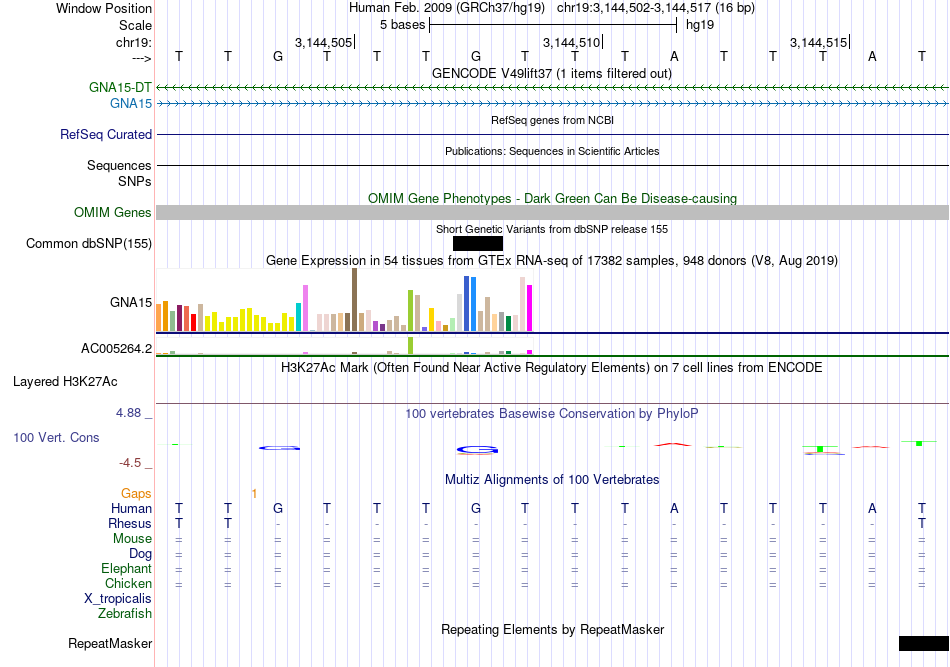Open the RefSeq Curated track label
Screen dimensions: 950x667
point(105,134)
